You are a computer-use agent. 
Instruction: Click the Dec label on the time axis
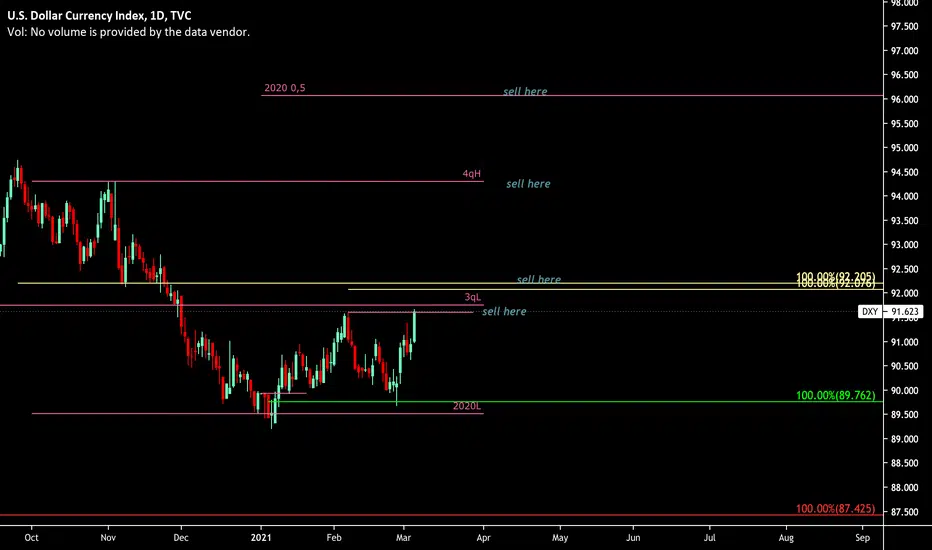[x=181, y=538]
